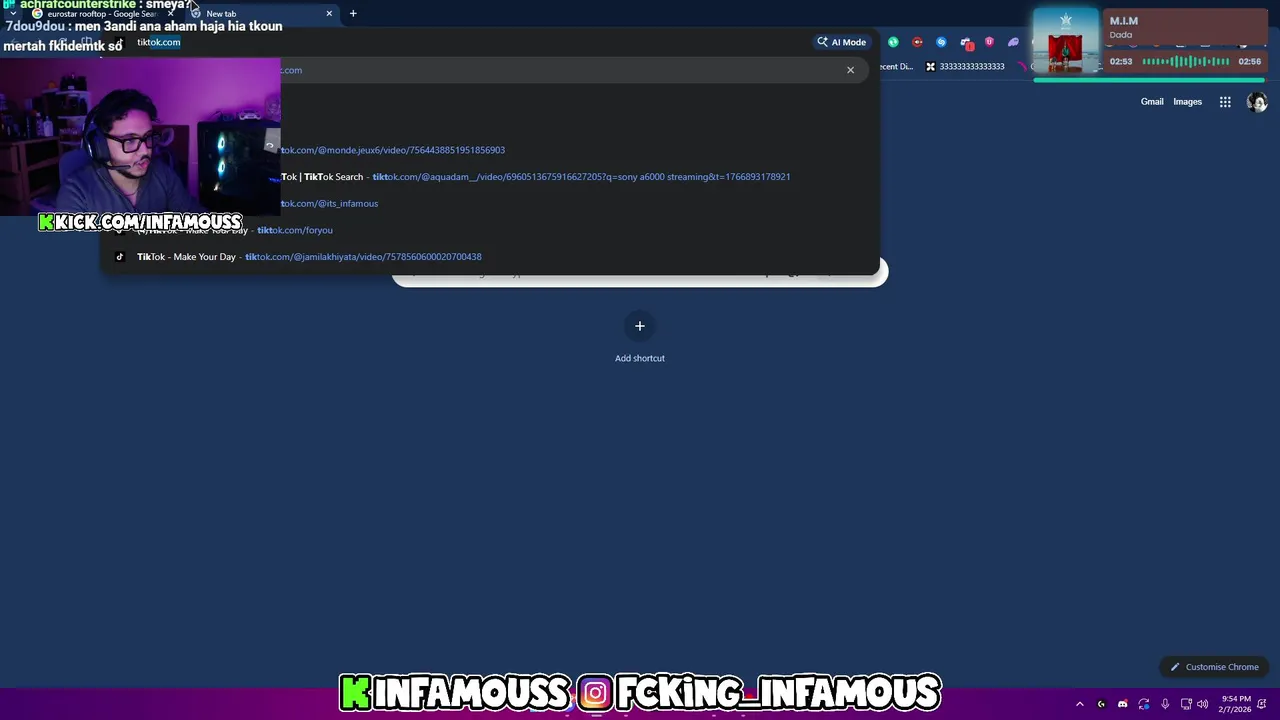Click the M.I.M album art thumbnail
The width and height of the screenshot is (1280, 720).
[x=1065, y=42]
